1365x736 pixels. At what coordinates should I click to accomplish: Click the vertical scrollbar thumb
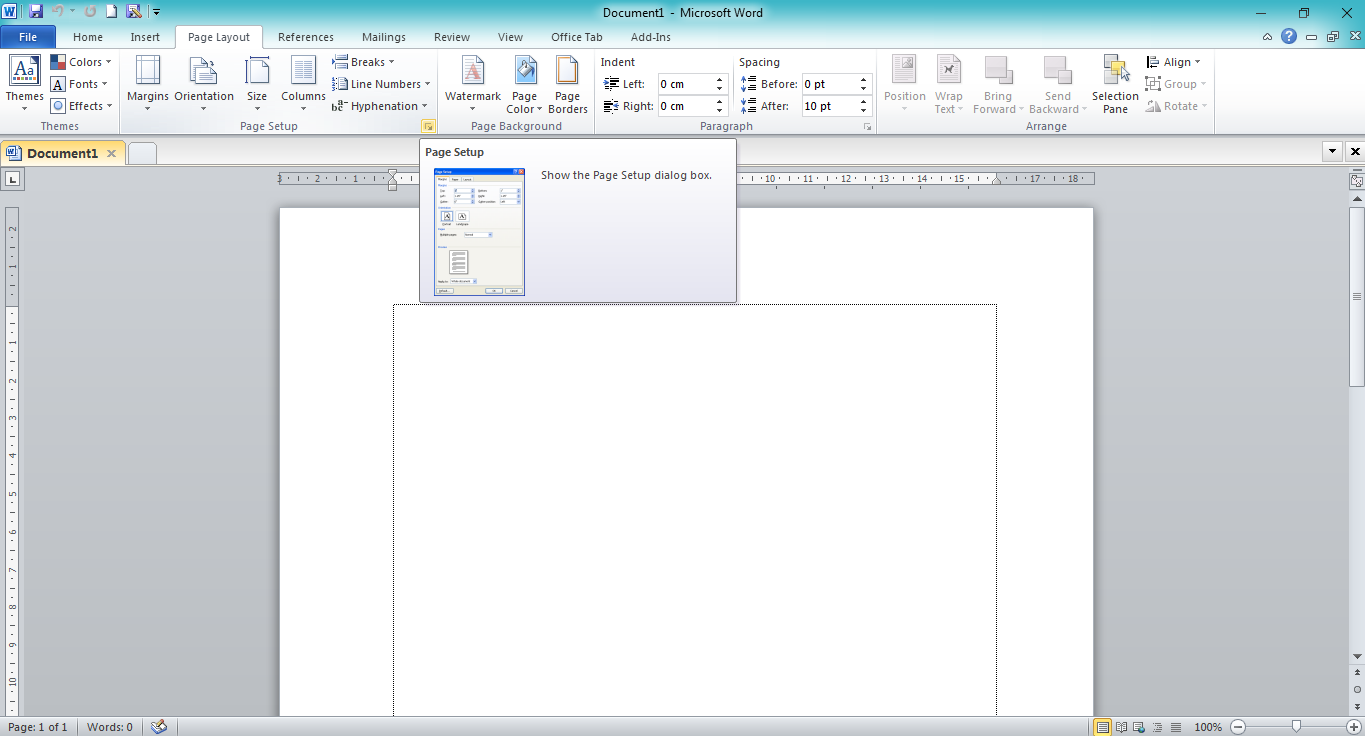pos(1357,297)
